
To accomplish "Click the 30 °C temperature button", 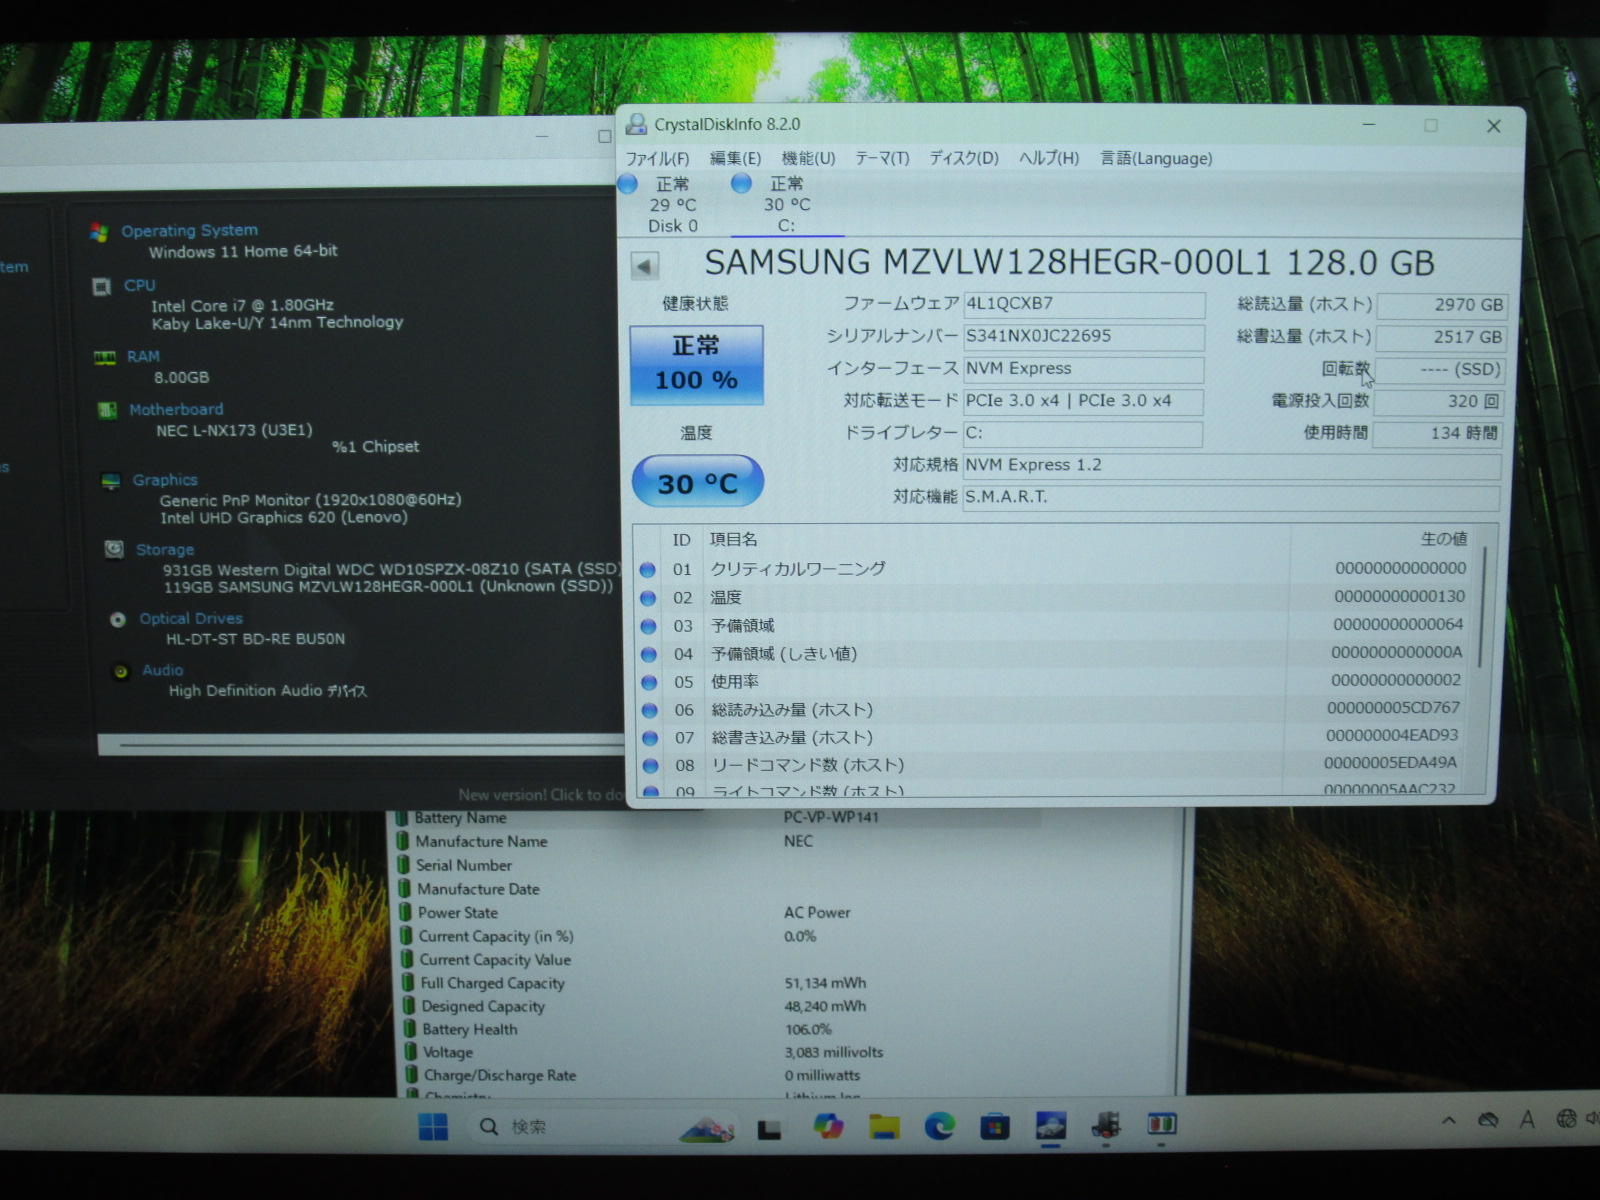I will point(697,483).
